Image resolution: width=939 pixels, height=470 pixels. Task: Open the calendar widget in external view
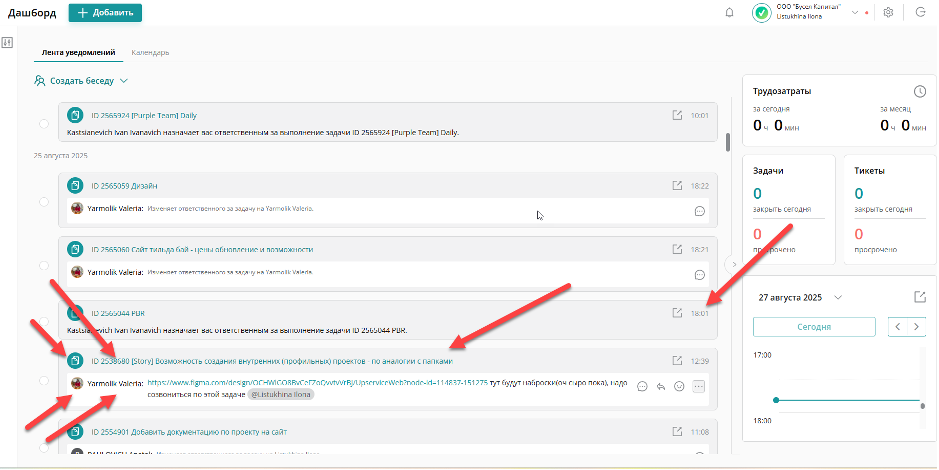tap(920, 297)
